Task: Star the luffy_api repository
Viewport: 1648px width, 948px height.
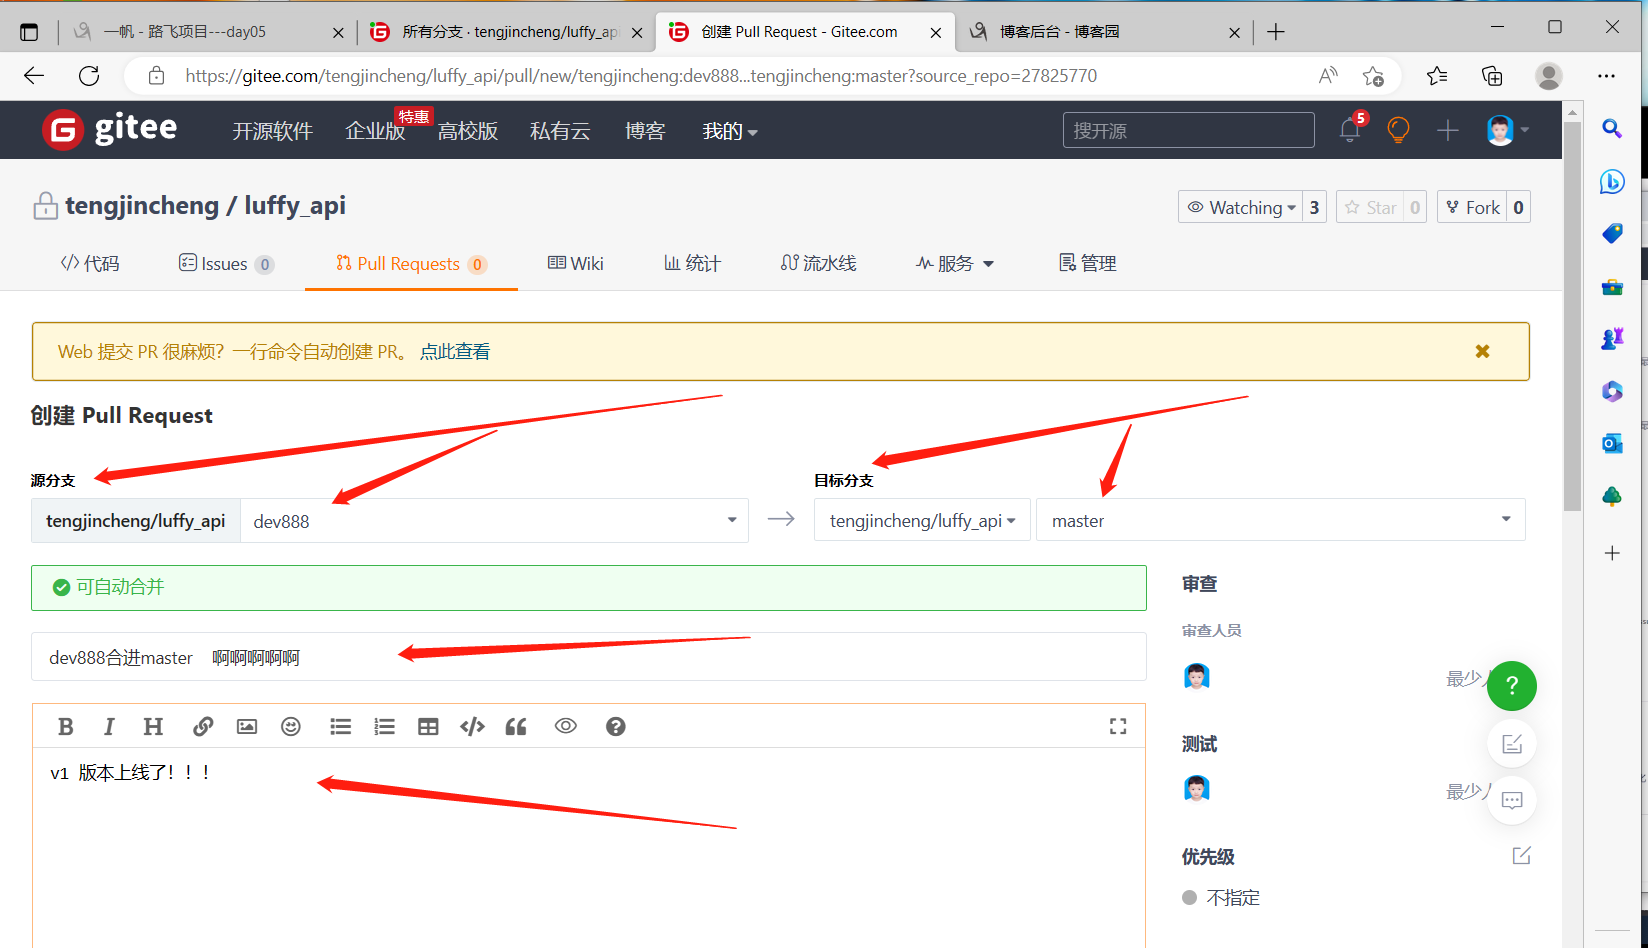Action: tap(1370, 207)
